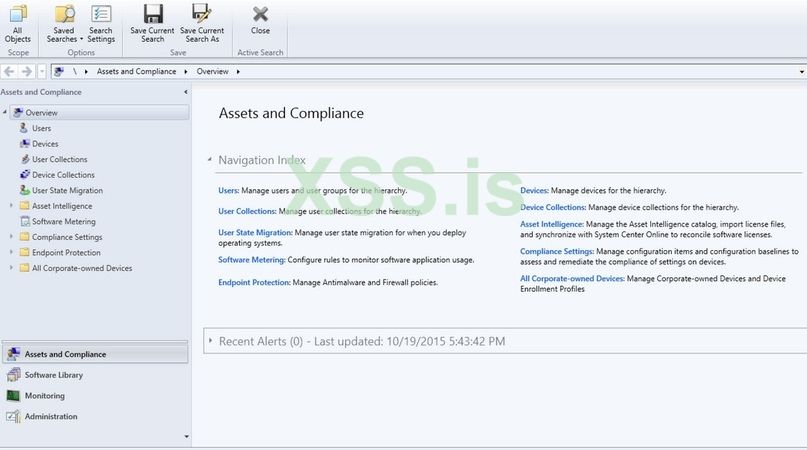Open the navigation history dropdown arrow

tap(42, 72)
